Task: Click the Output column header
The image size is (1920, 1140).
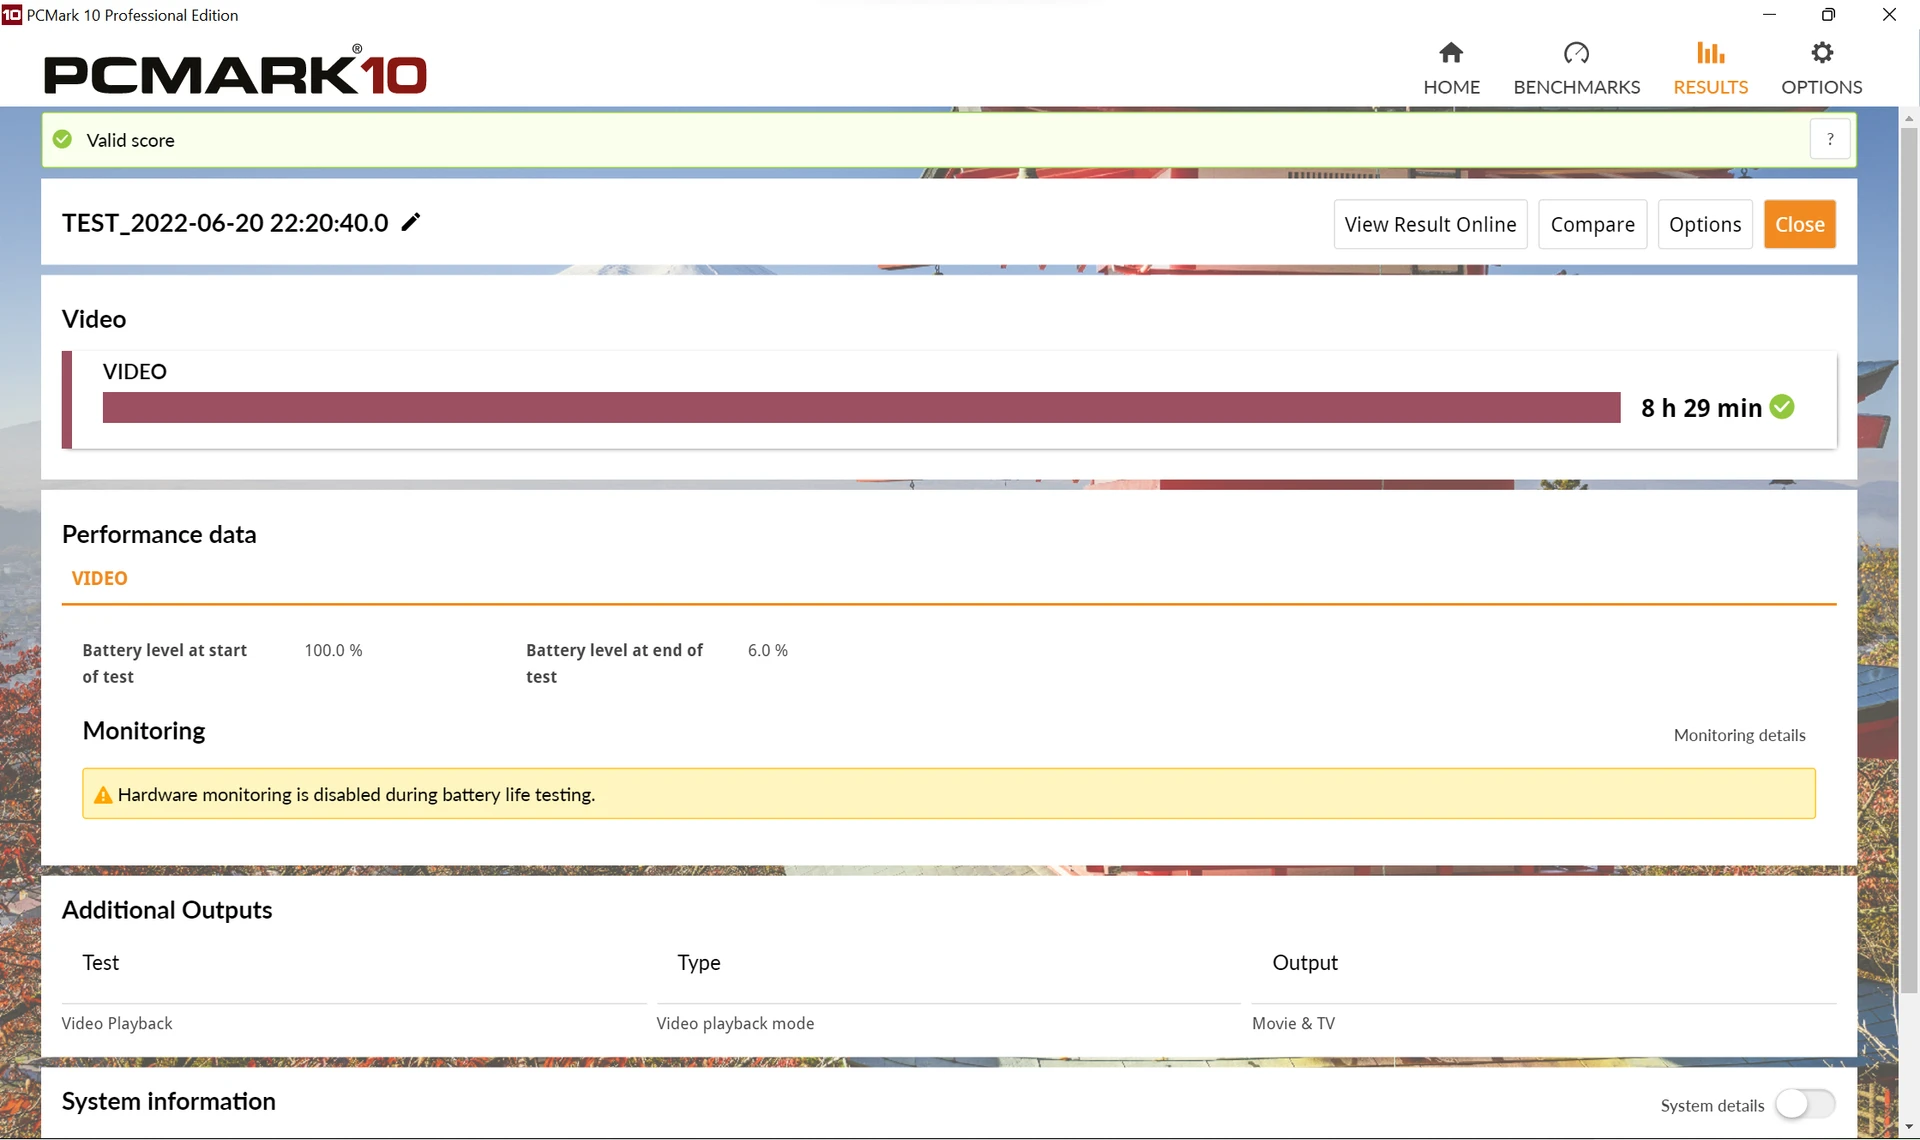Action: tap(1305, 962)
